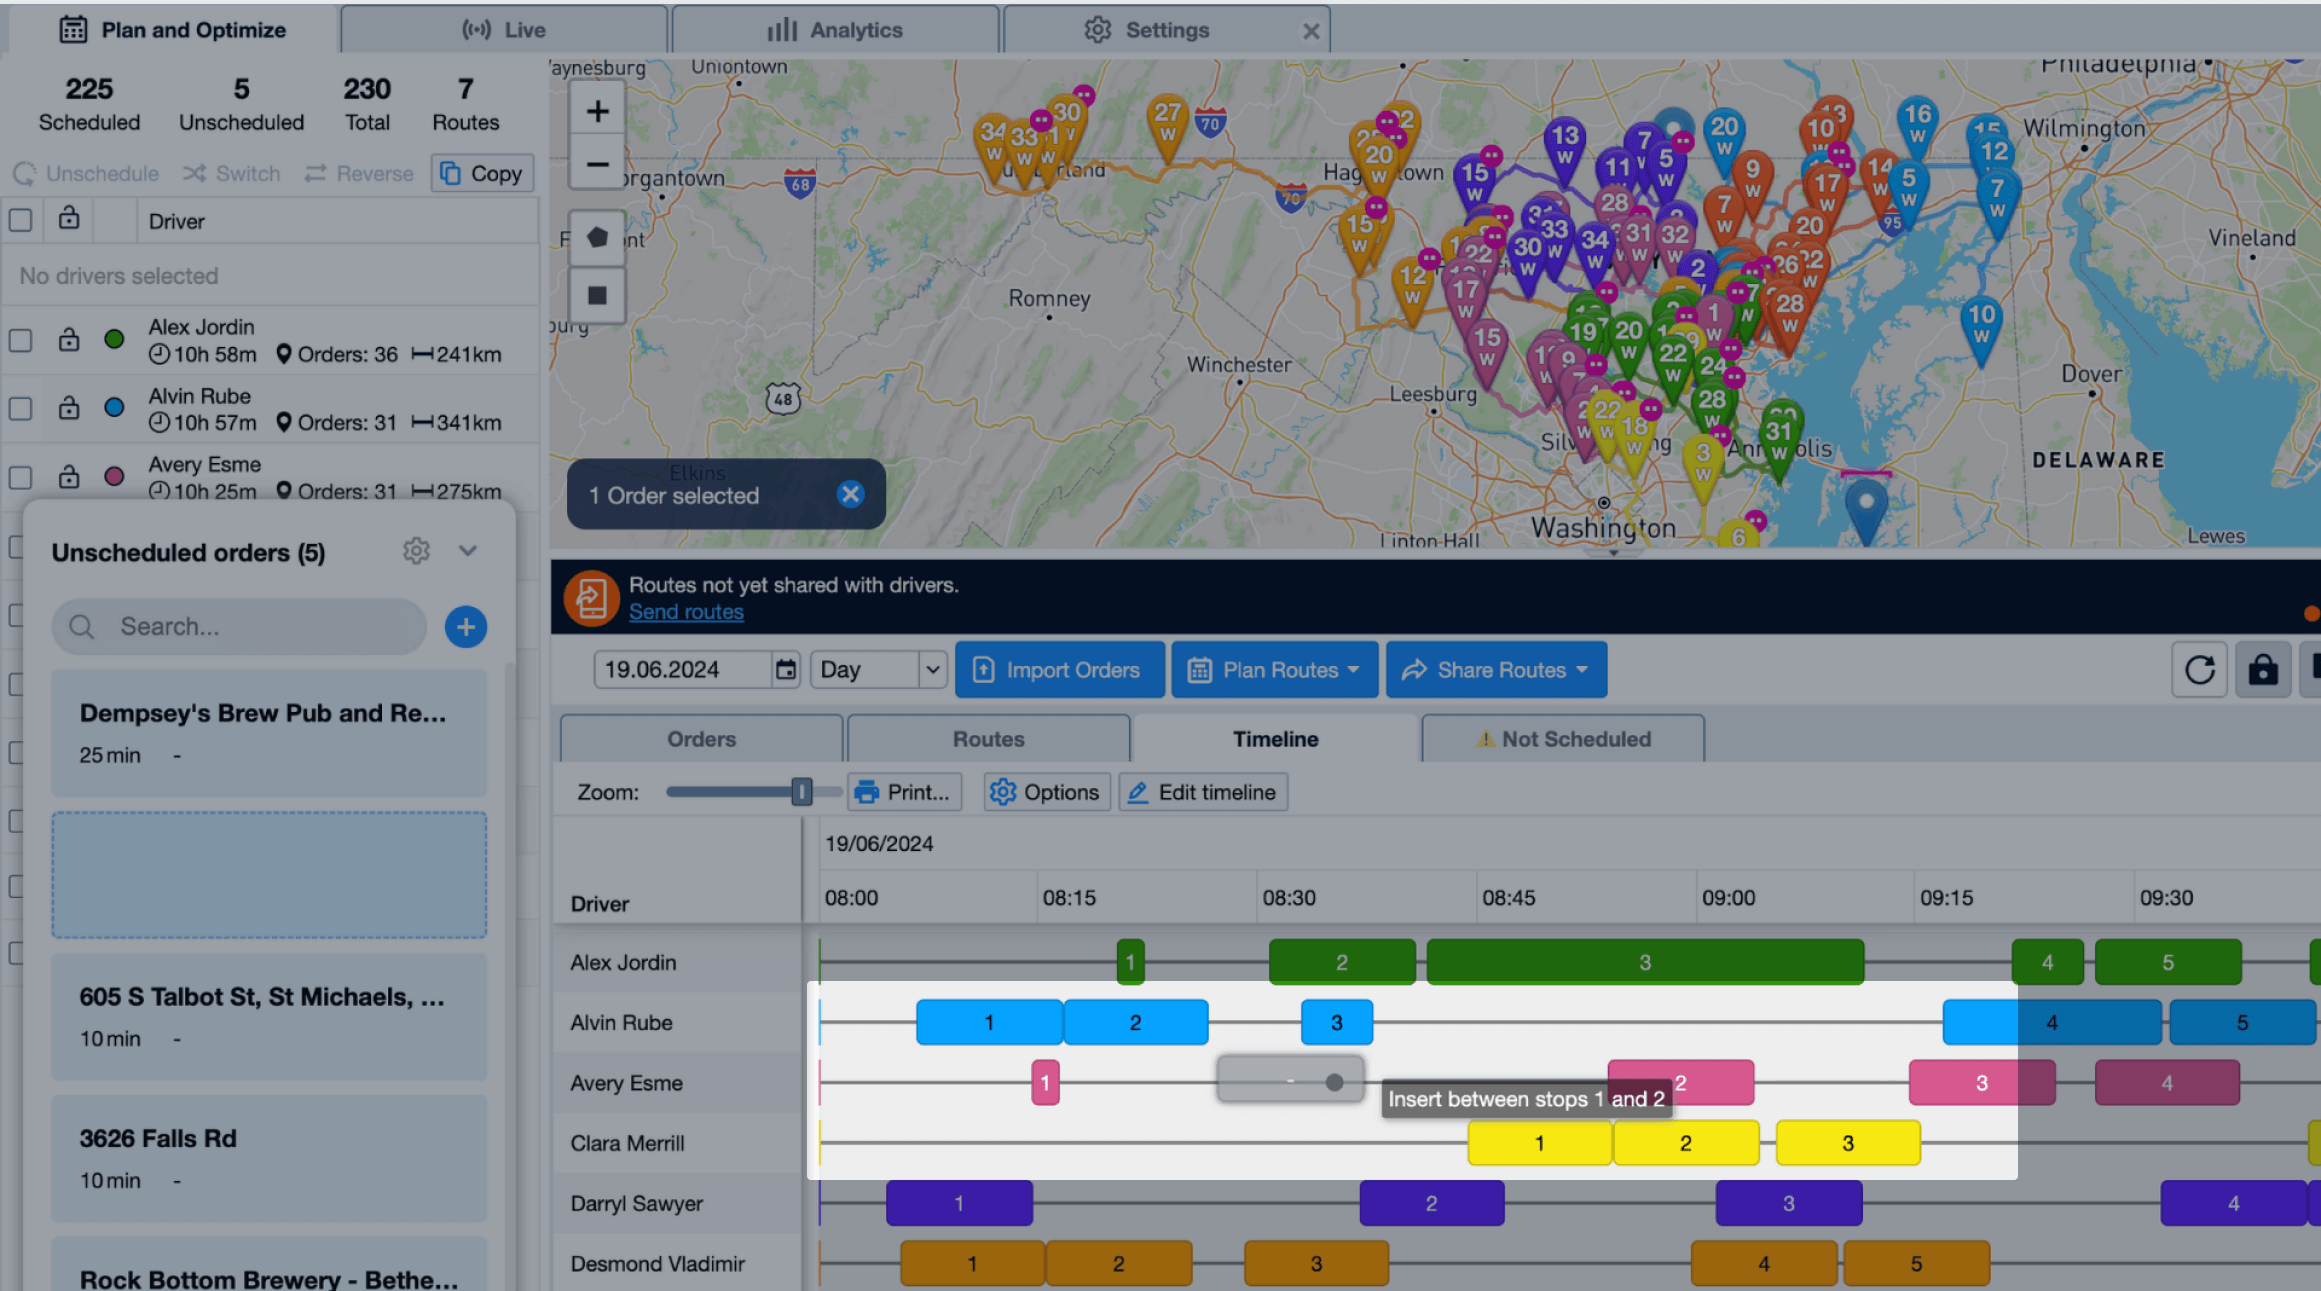2321x1291 pixels.
Task: Add a new unscheduled order with plus icon
Action: pos(465,626)
